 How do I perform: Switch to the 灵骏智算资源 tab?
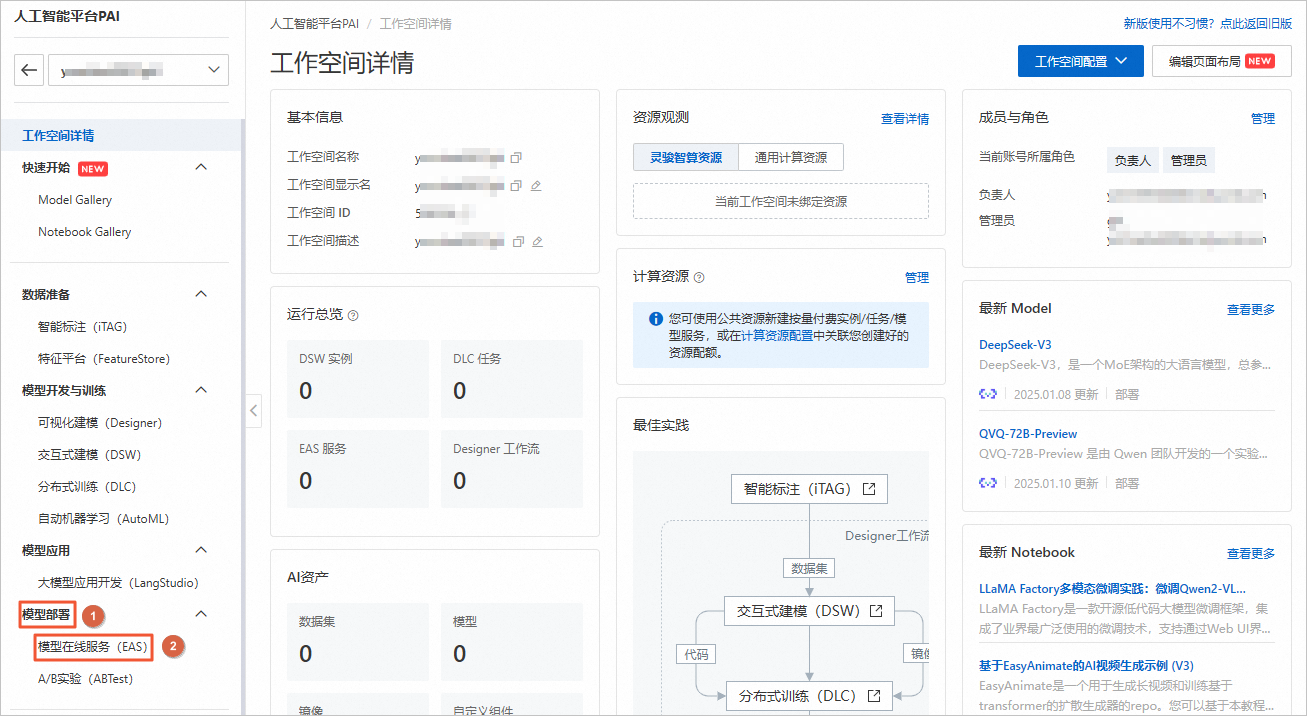click(x=686, y=157)
